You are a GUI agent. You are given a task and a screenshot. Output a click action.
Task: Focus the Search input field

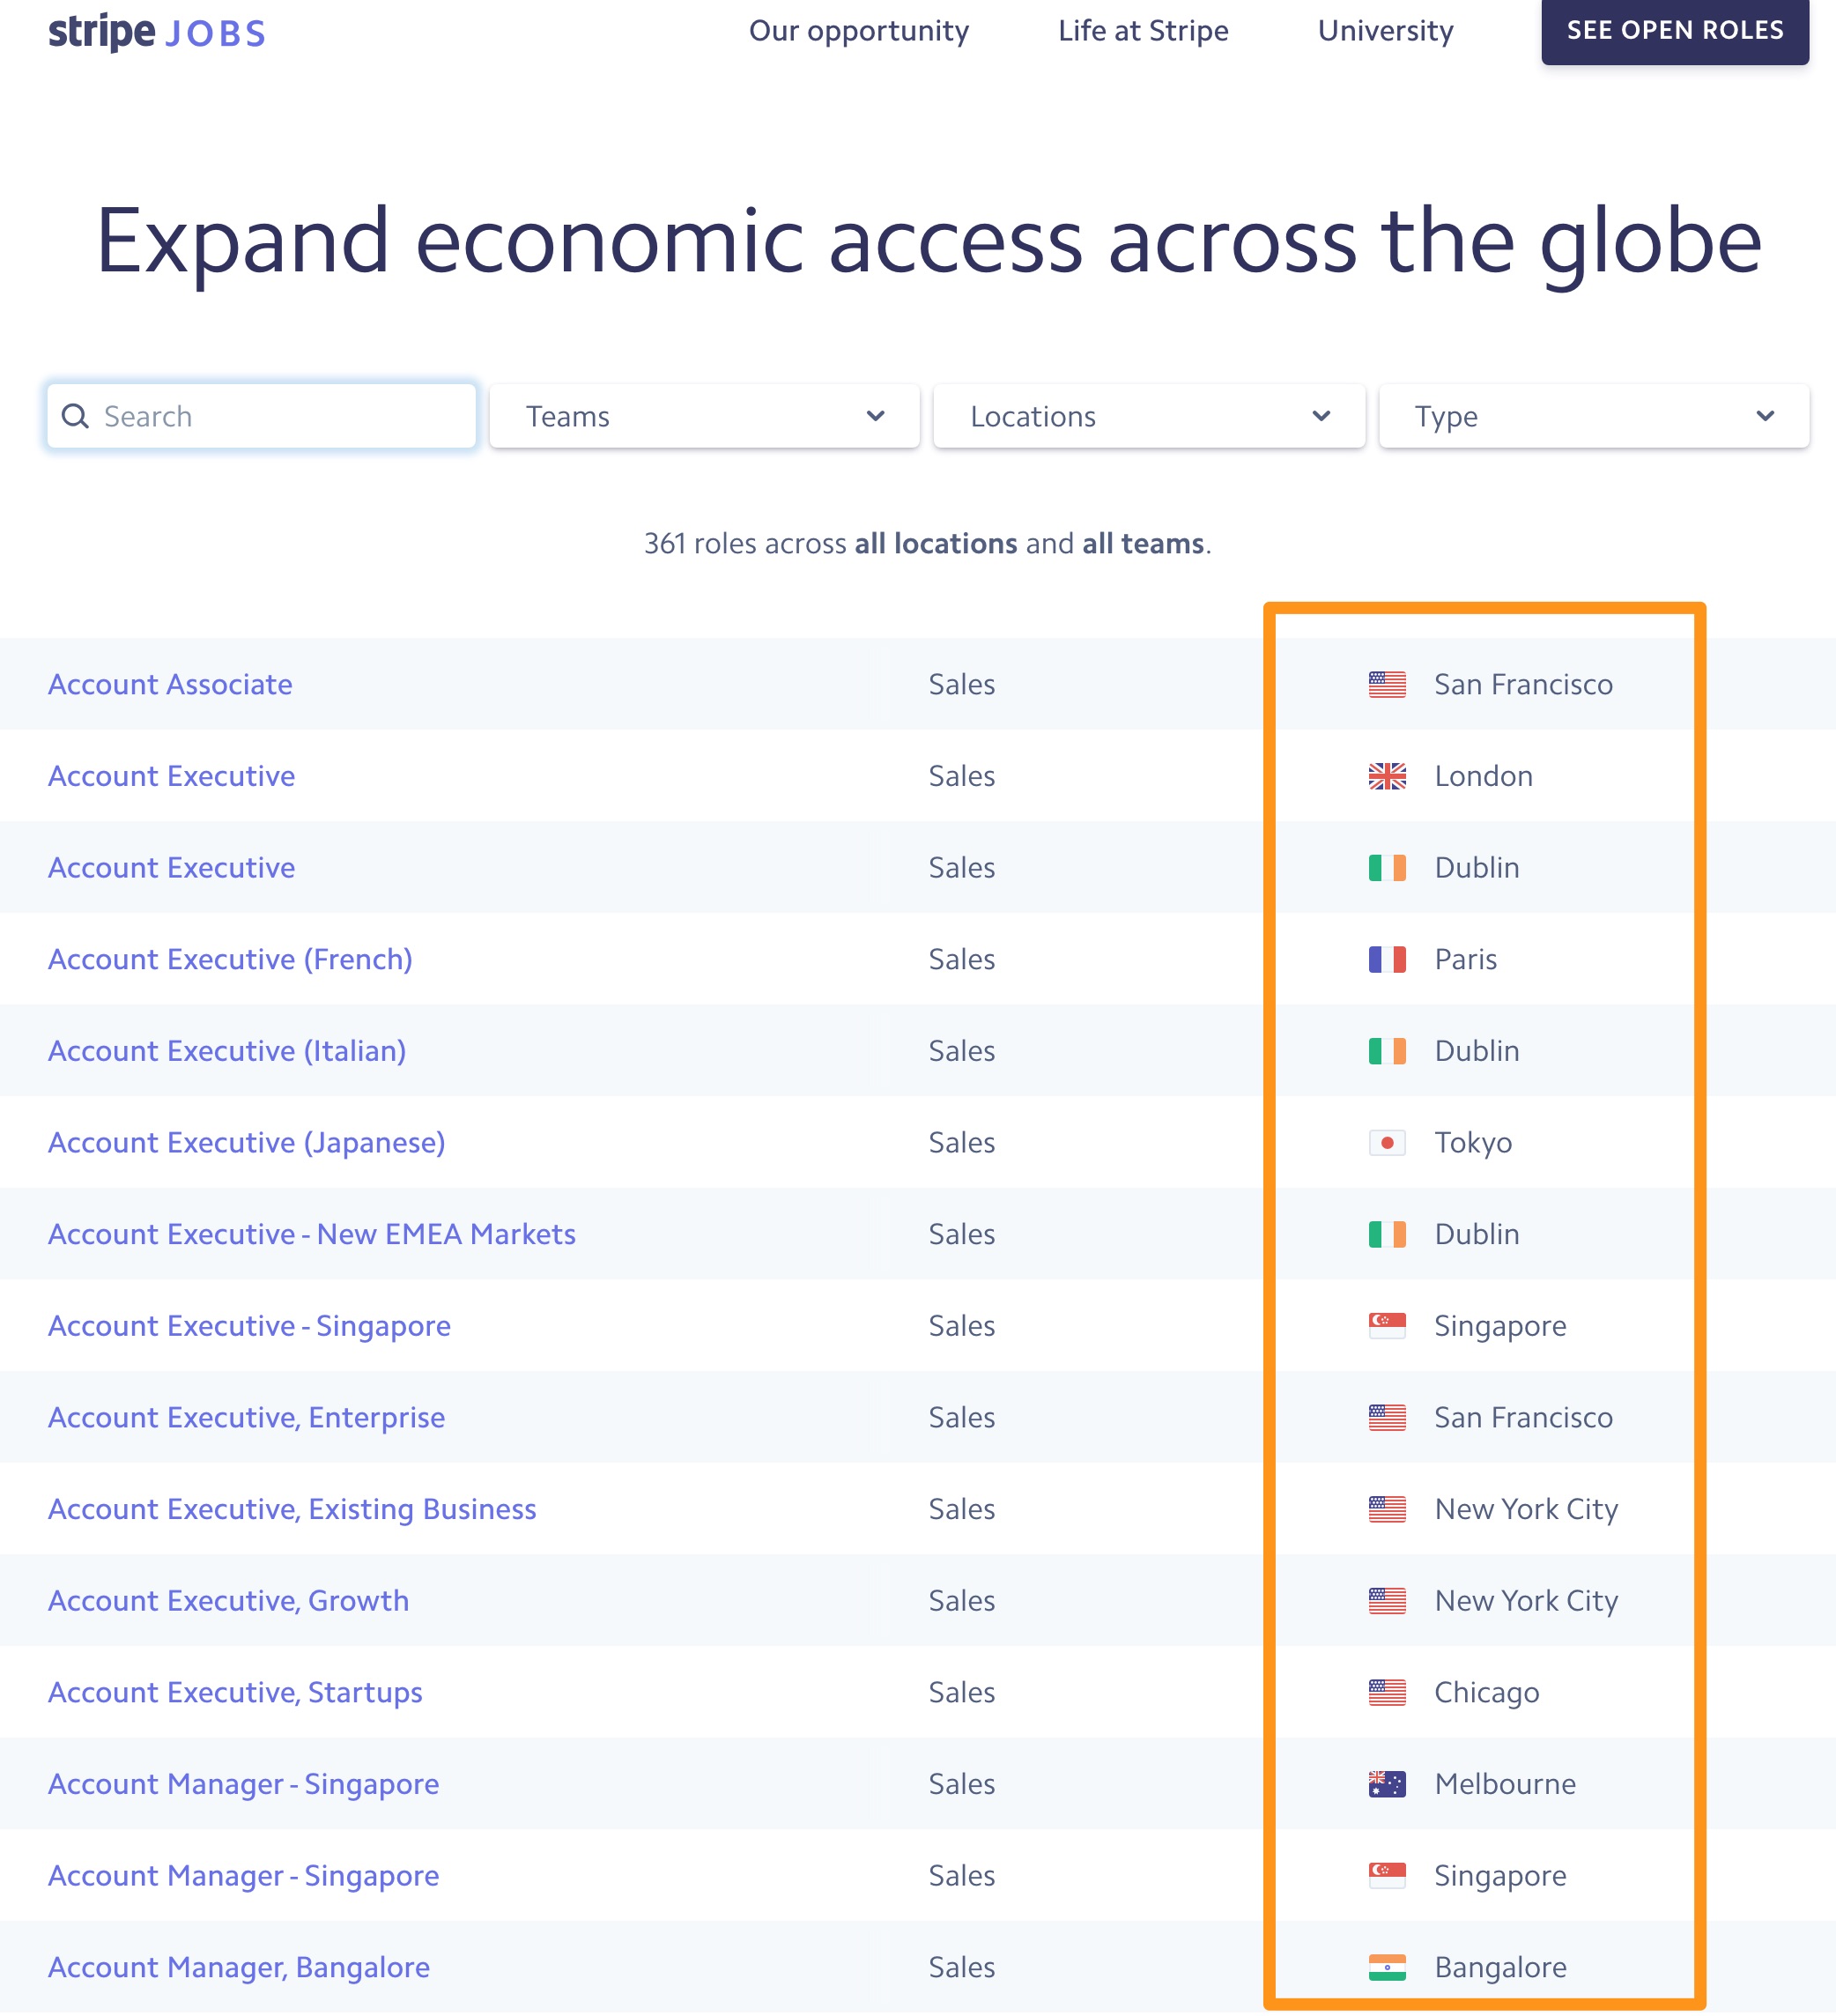click(261, 416)
